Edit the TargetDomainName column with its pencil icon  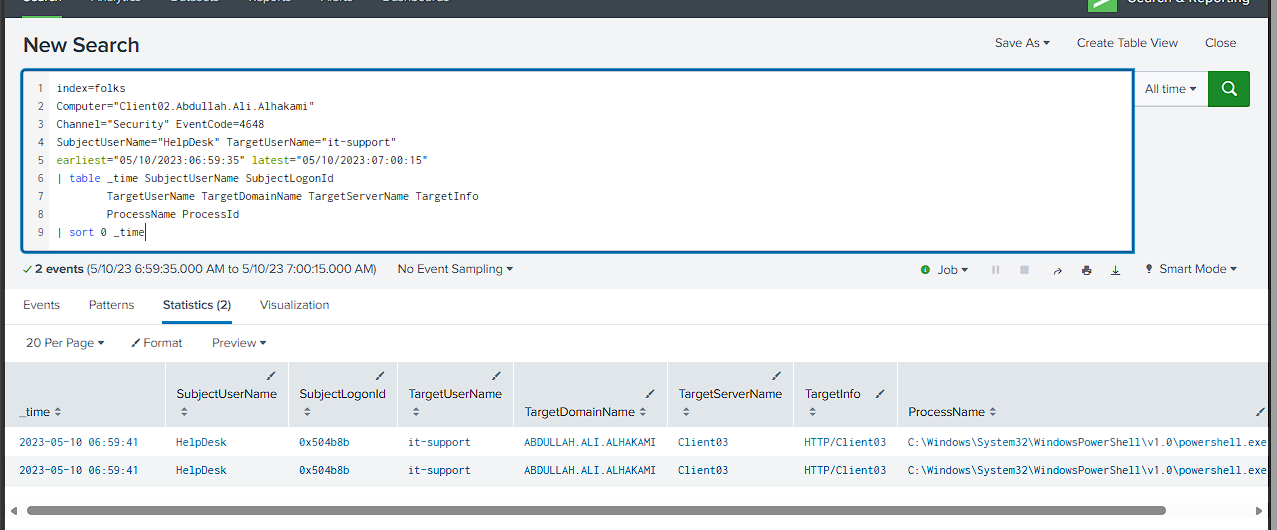point(650,394)
